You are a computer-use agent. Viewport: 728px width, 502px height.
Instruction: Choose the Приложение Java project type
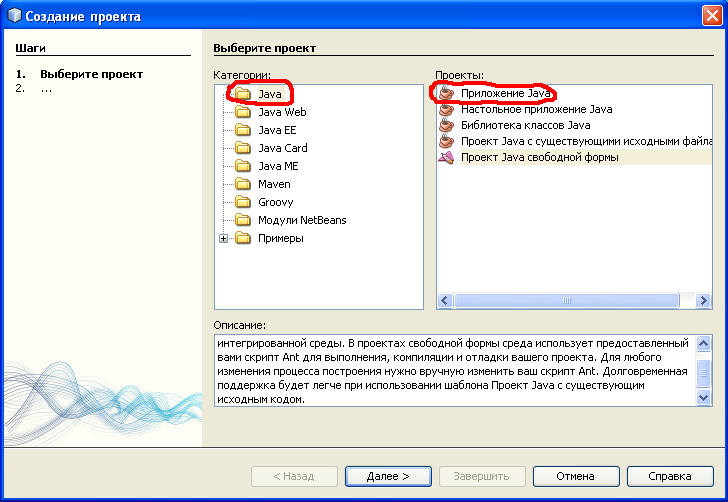[506, 93]
